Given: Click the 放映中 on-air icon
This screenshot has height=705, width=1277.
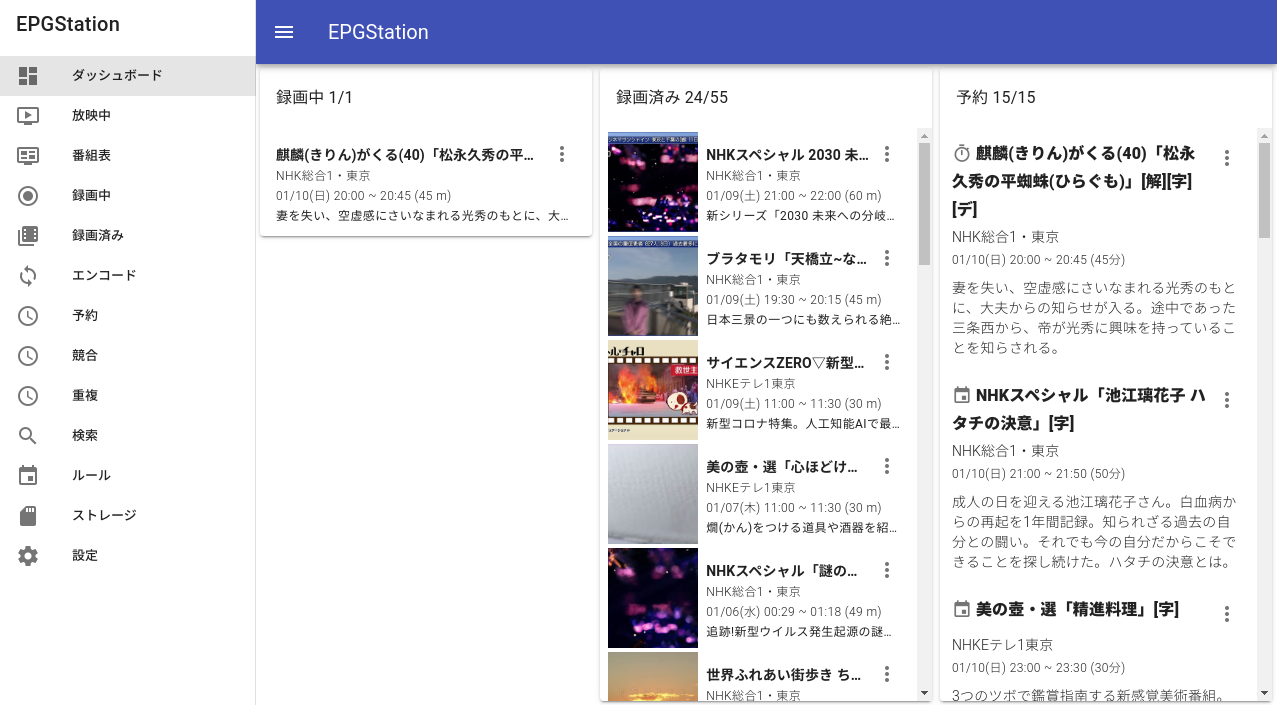Looking at the screenshot, I should pyautogui.click(x=28, y=115).
